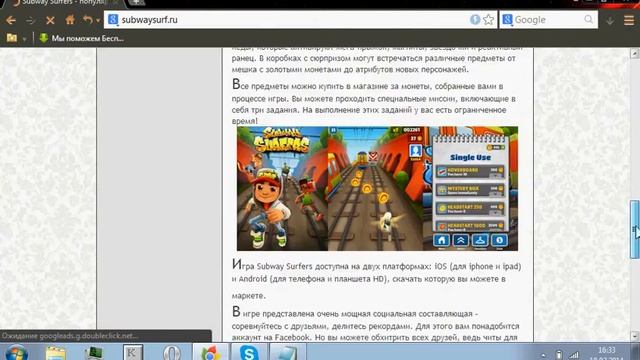Click the word 'Facebook' in the text
640x360 pixels.
292,338
